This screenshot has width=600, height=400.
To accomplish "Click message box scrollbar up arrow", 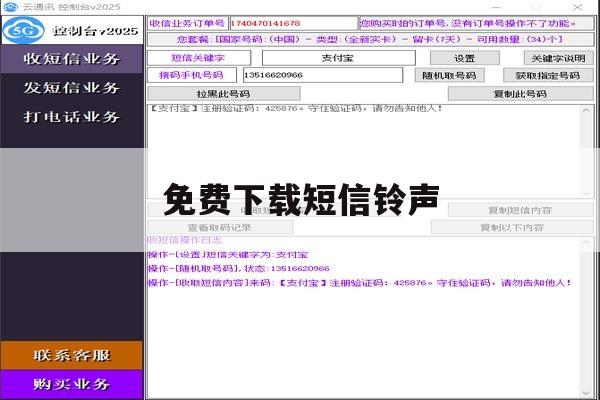I will coord(586,110).
